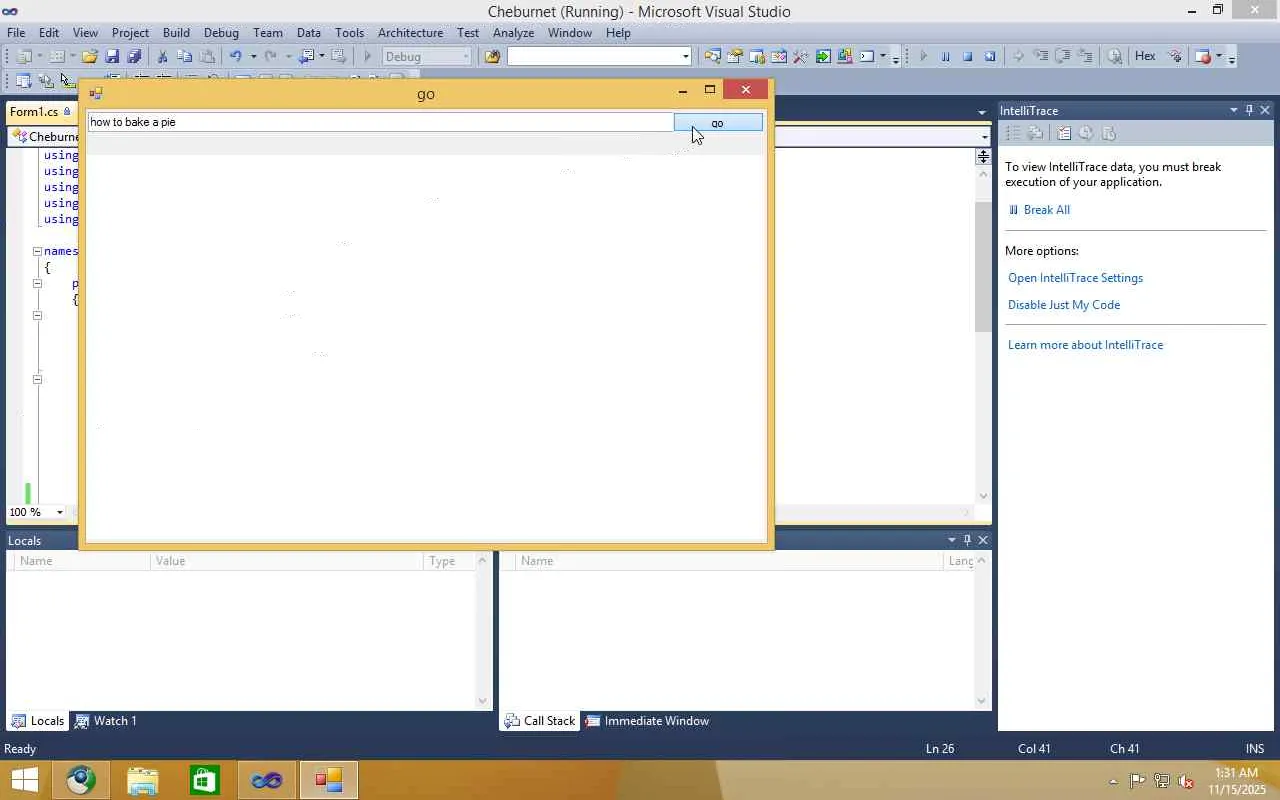The width and height of the screenshot is (1280, 800).
Task: Undo the last action with Undo arrow
Action: 236,57
